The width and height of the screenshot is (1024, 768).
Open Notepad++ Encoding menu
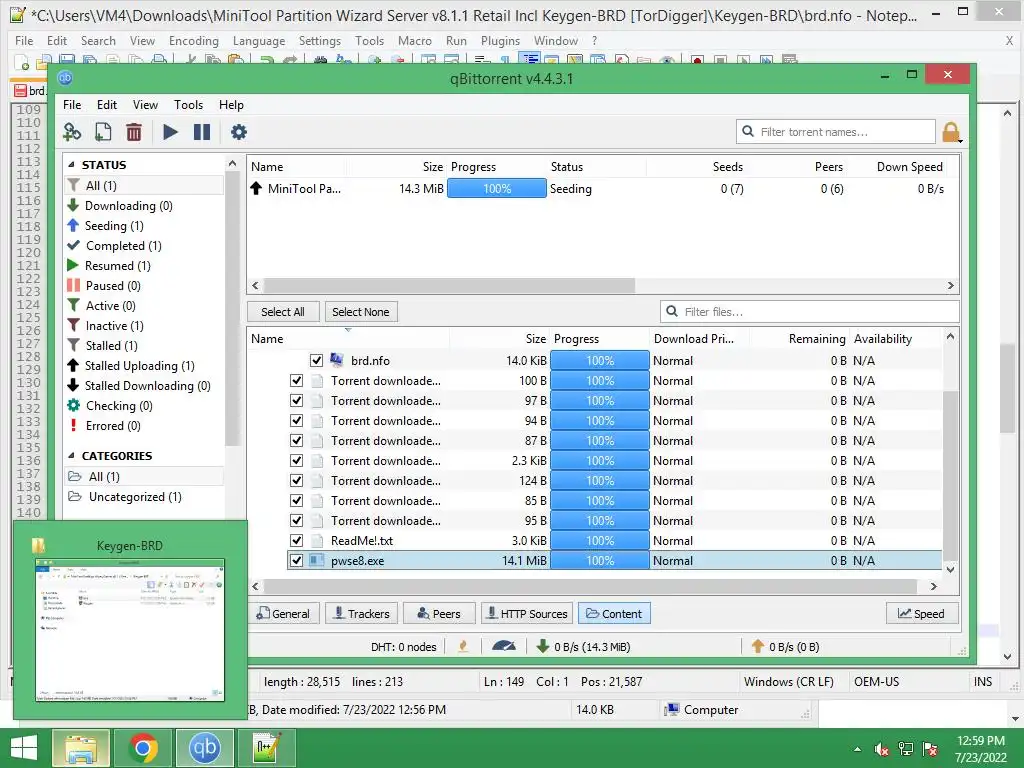click(193, 40)
